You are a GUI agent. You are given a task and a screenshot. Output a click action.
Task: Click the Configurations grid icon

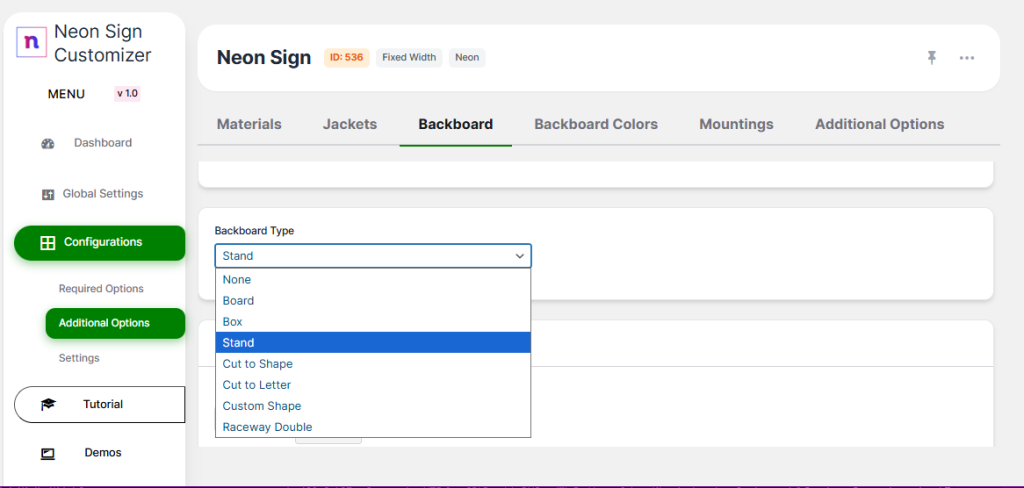click(x=47, y=243)
